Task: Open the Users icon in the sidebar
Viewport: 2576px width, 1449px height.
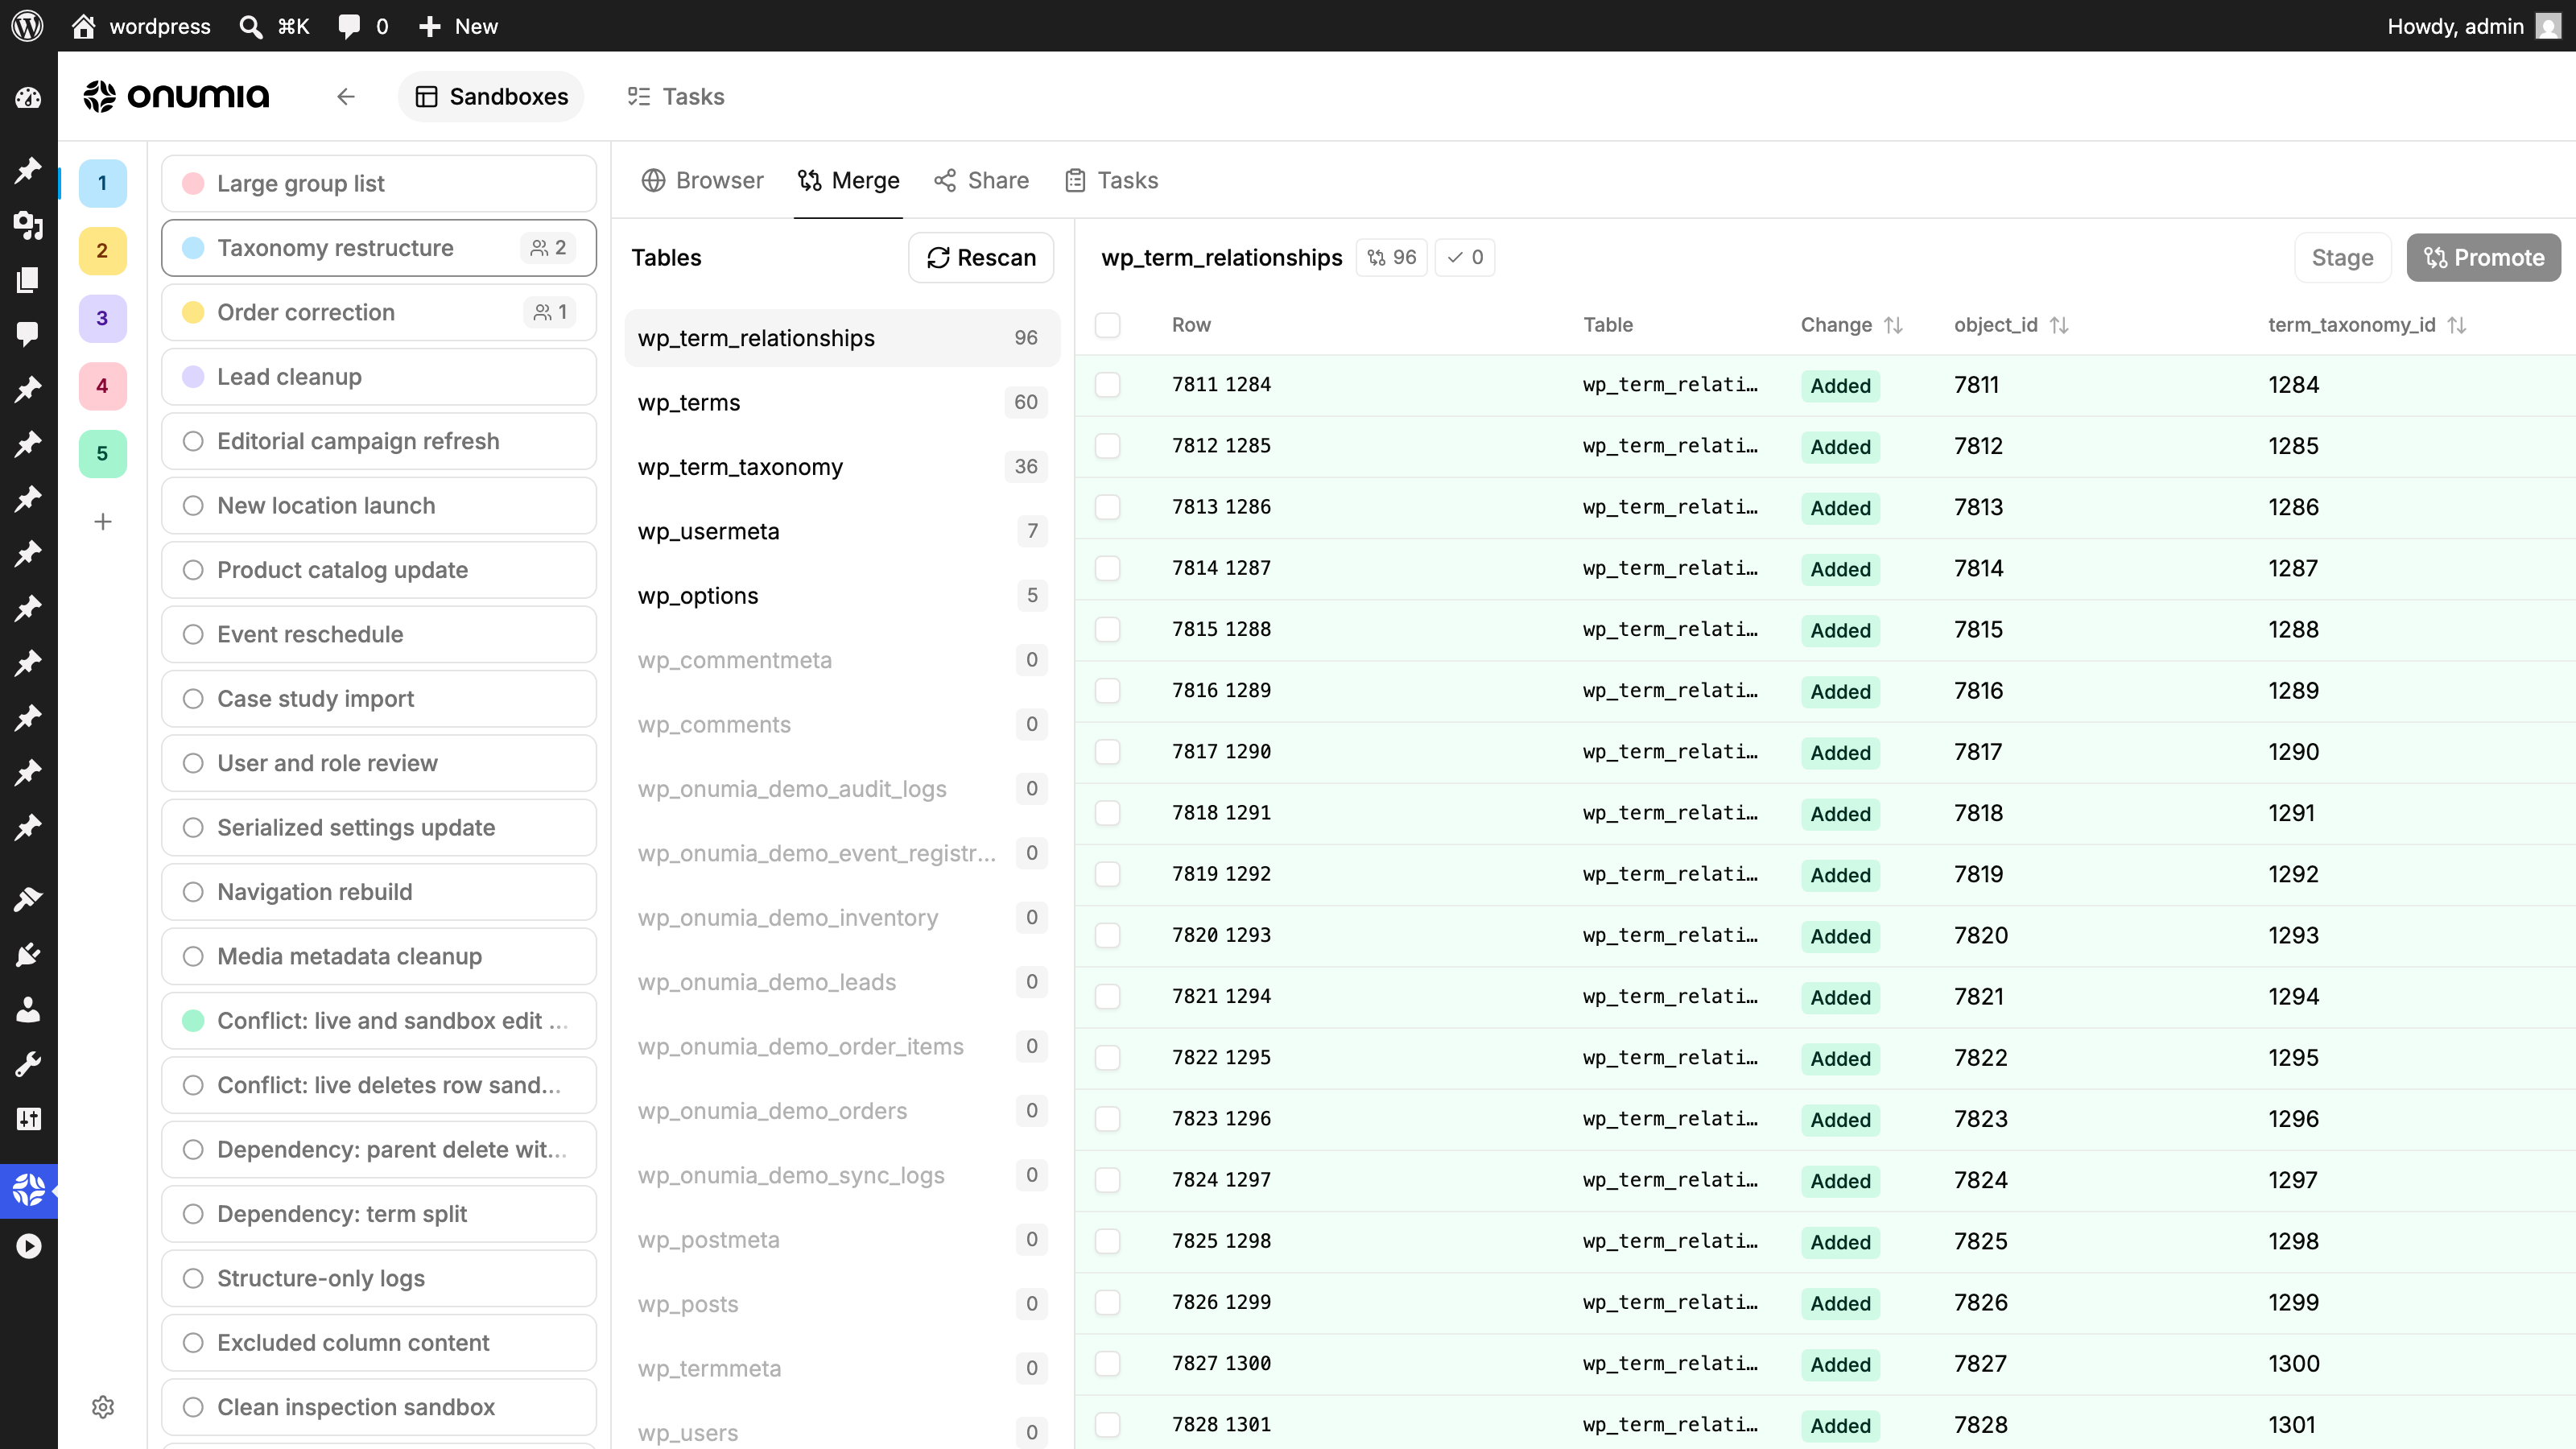Action: 28,1010
